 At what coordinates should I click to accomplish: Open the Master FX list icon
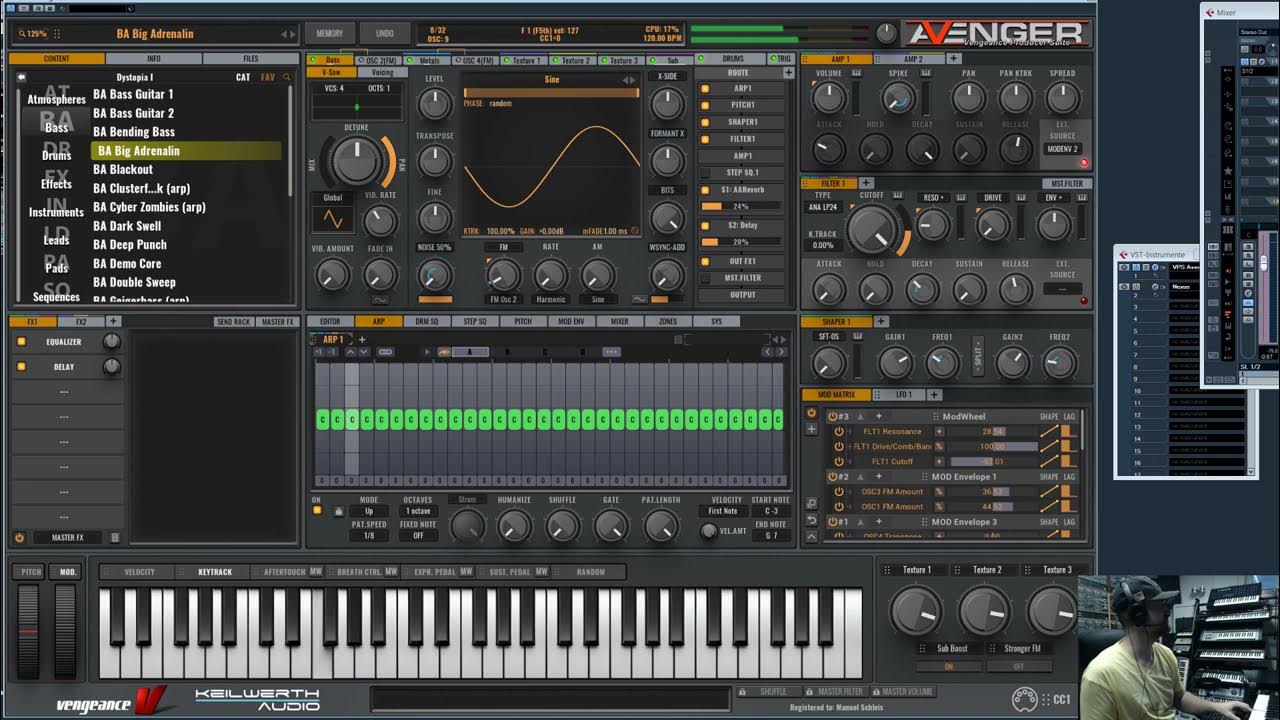click(114, 538)
